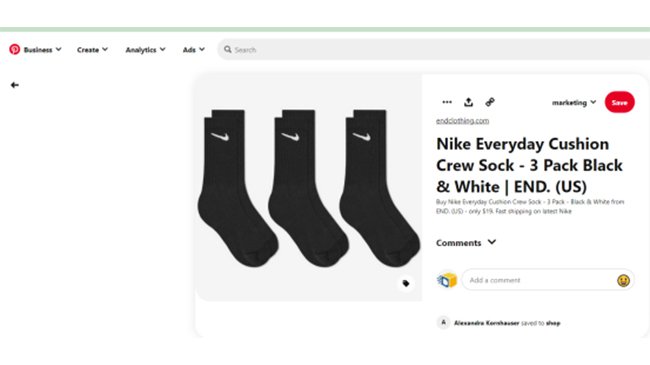This screenshot has width=650, height=365.
Task: Click the share upload icon
Action: pyautogui.click(x=468, y=102)
